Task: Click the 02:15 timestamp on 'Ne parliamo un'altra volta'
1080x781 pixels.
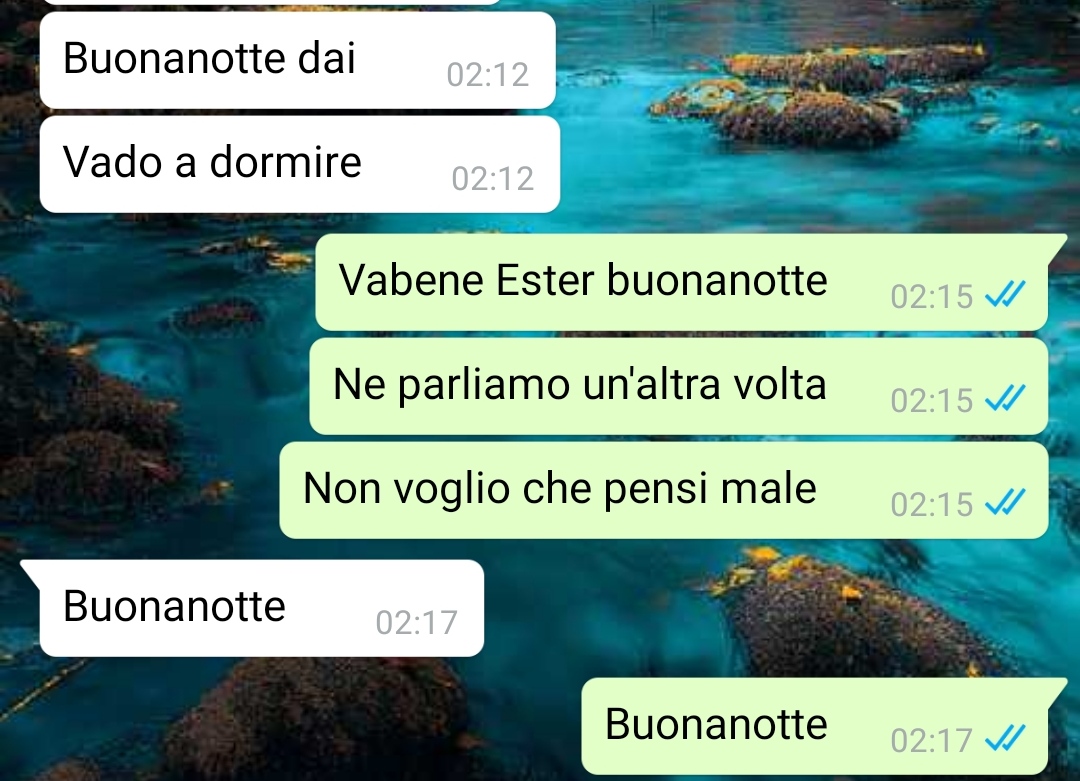Action: pos(931,401)
